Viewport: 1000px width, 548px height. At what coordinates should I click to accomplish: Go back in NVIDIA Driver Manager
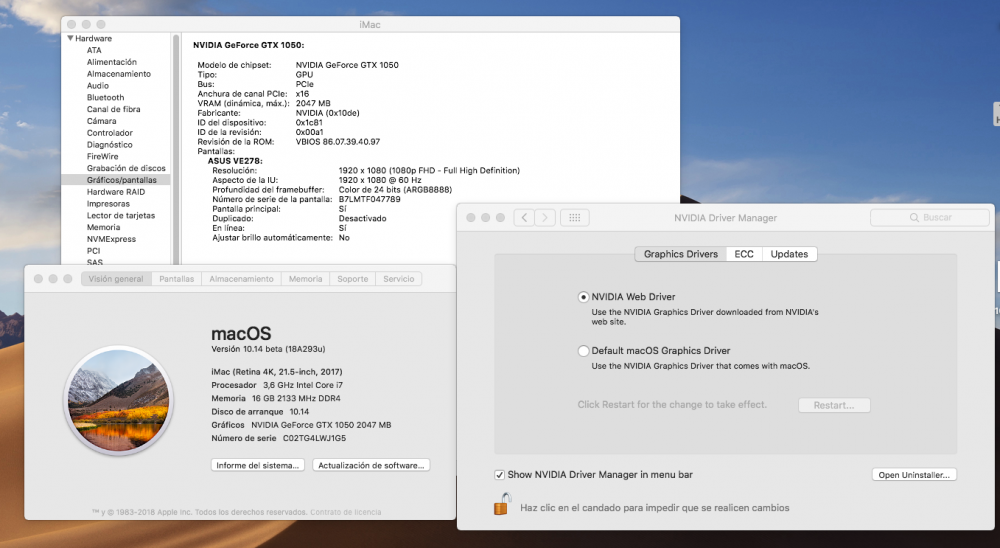524,218
